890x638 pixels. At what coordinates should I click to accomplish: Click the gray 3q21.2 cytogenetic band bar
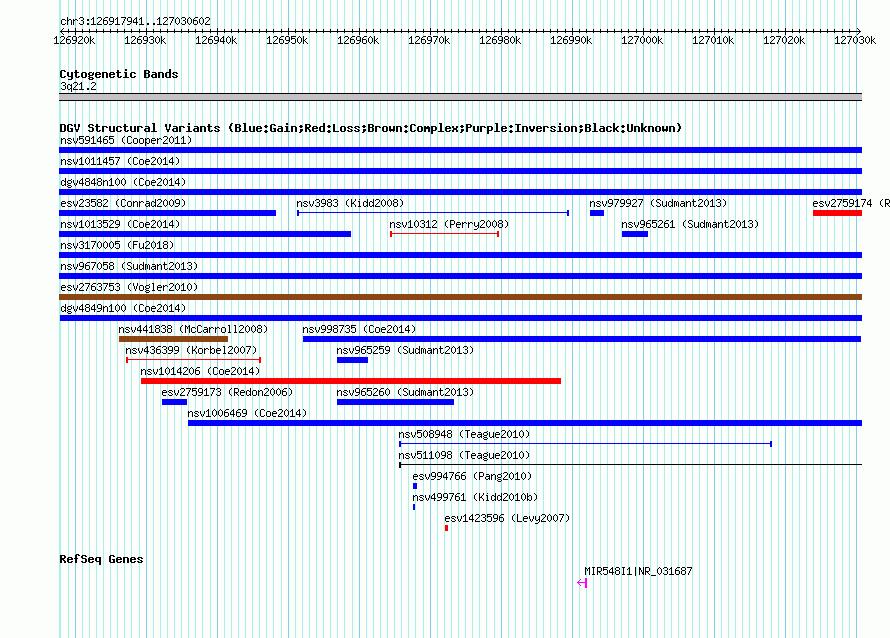click(460, 97)
